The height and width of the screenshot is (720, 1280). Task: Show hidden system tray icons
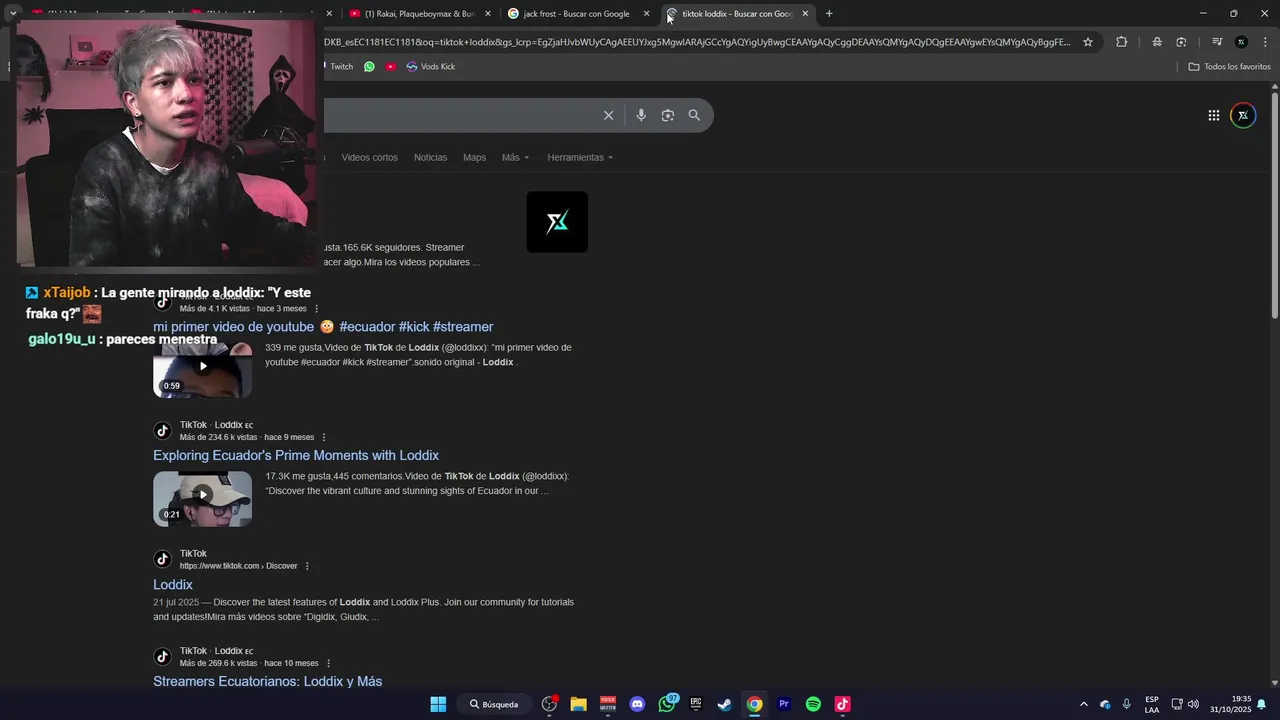pyautogui.click(x=1083, y=704)
